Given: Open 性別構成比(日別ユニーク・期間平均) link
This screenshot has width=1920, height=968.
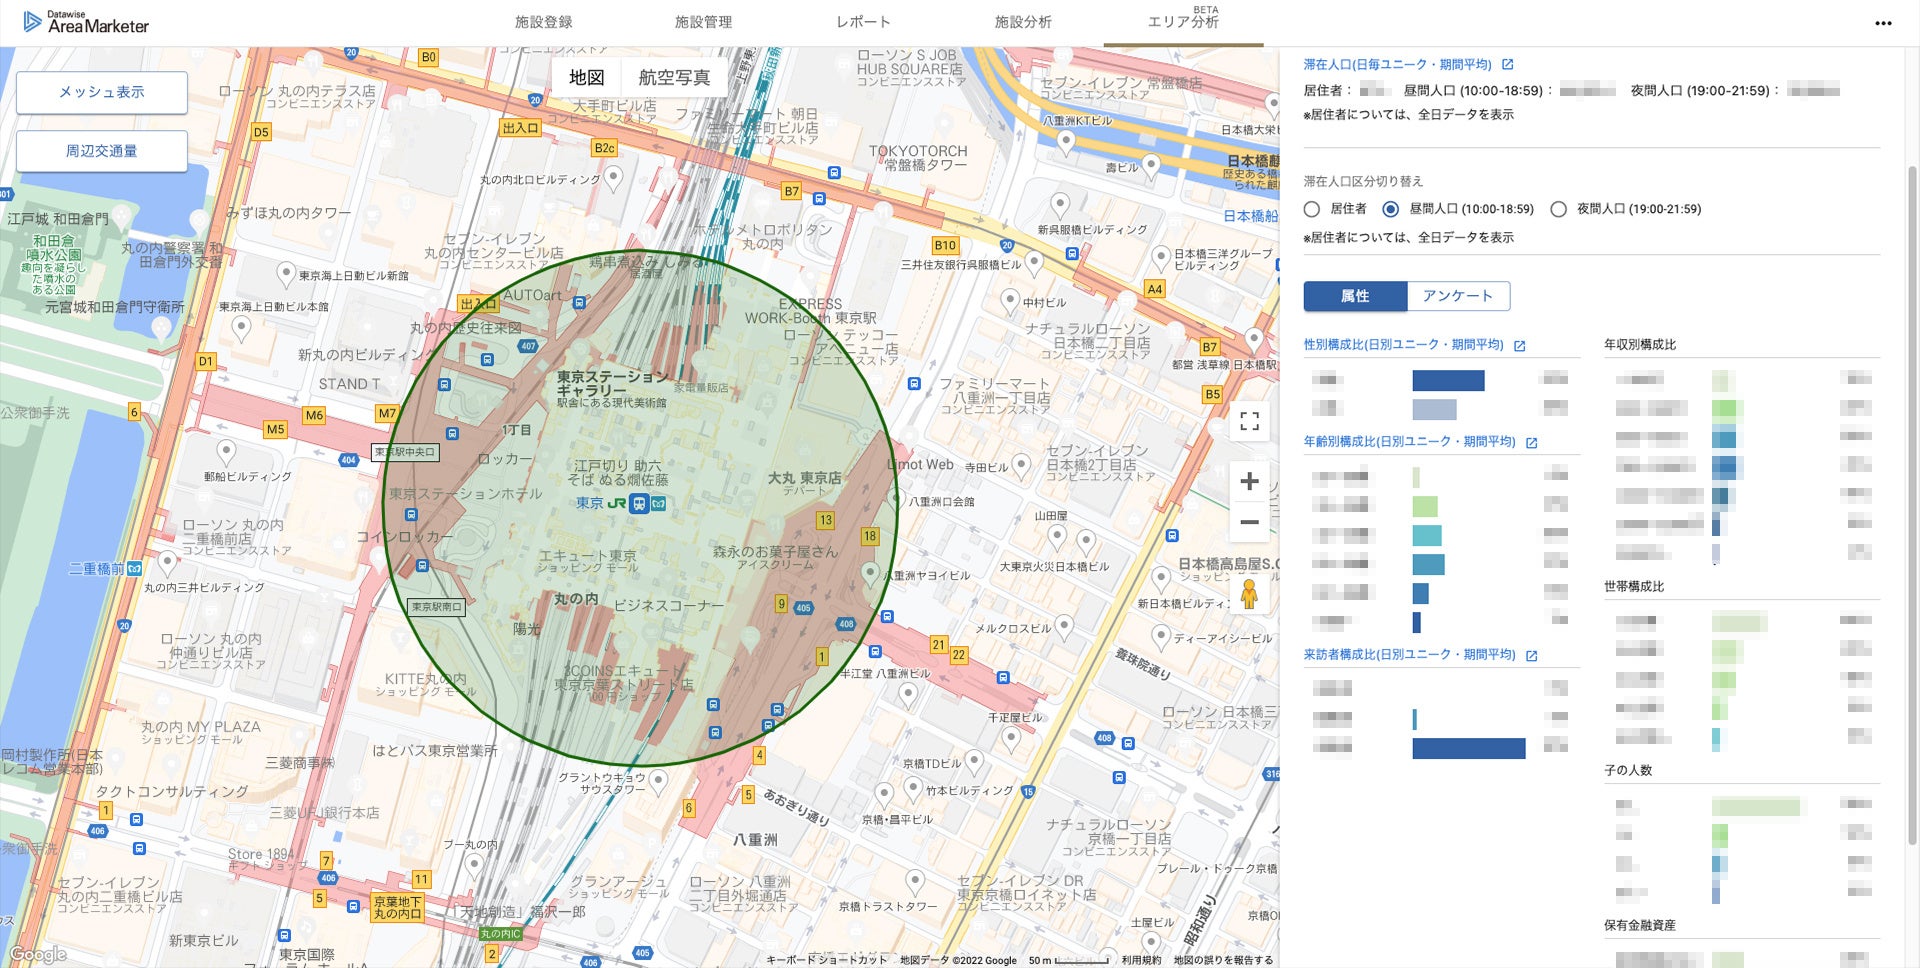Looking at the screenshot, I should point(1403,345).
